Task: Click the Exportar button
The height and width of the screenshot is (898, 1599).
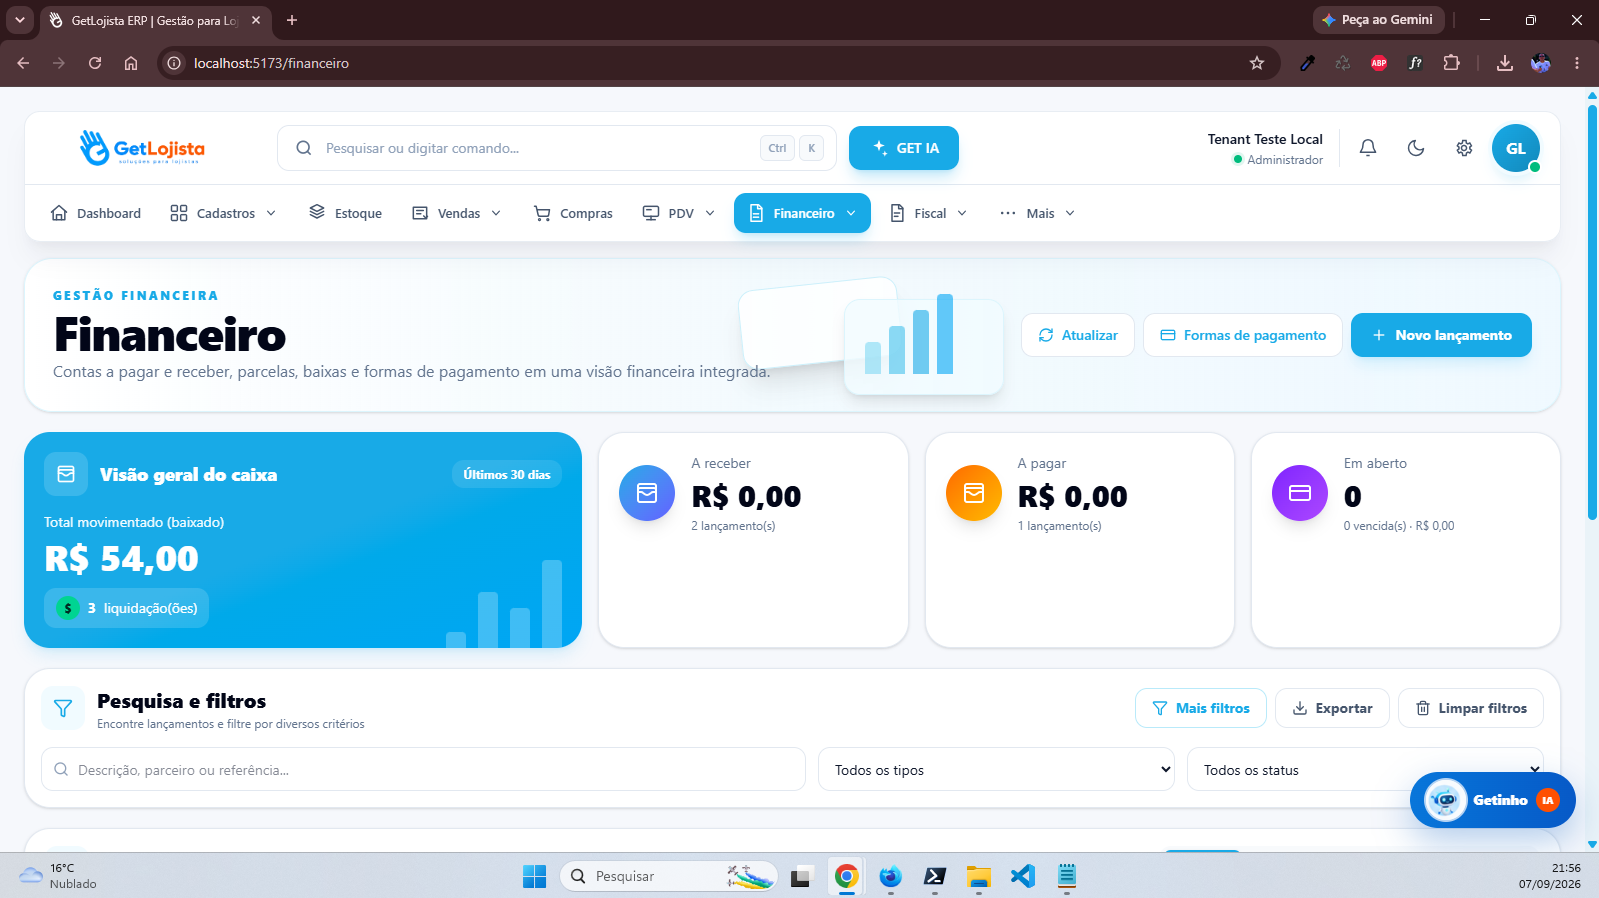Action: [1332, 708]
